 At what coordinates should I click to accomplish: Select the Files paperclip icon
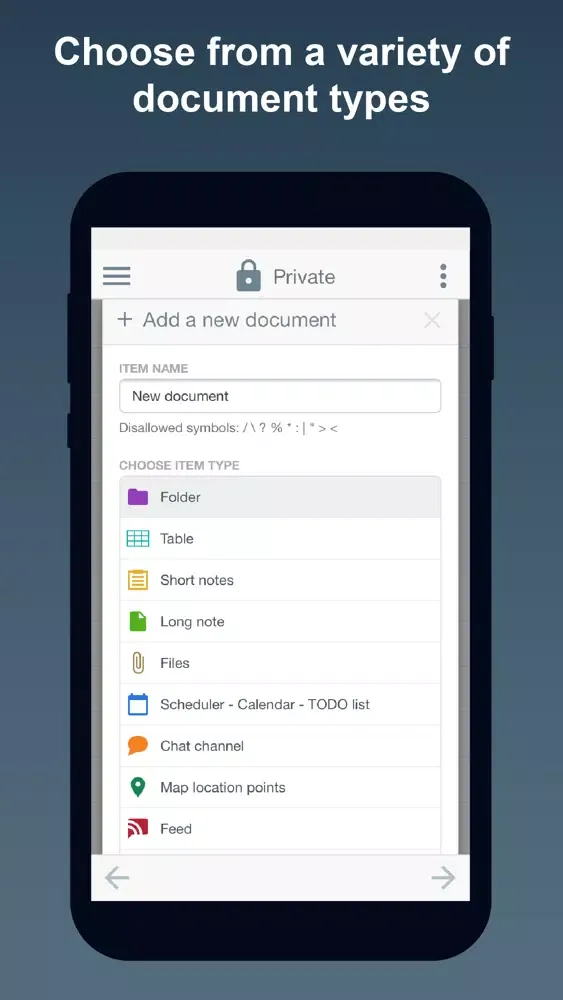coord(138,663)
